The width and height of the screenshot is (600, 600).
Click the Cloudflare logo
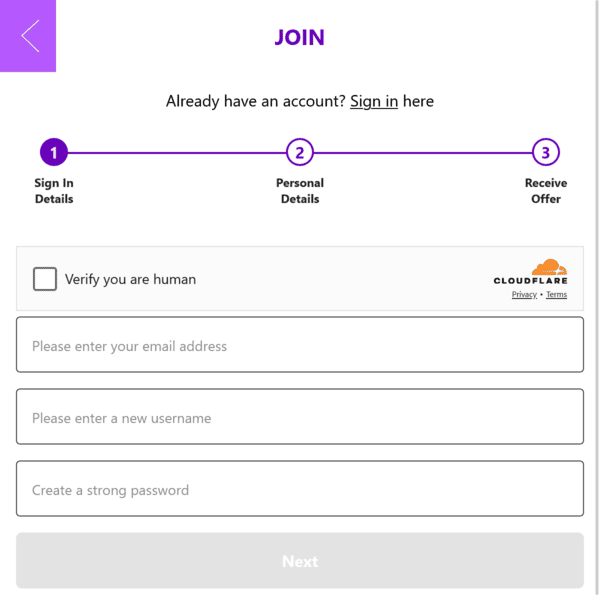pyautogui.click(x=530, y=272)
